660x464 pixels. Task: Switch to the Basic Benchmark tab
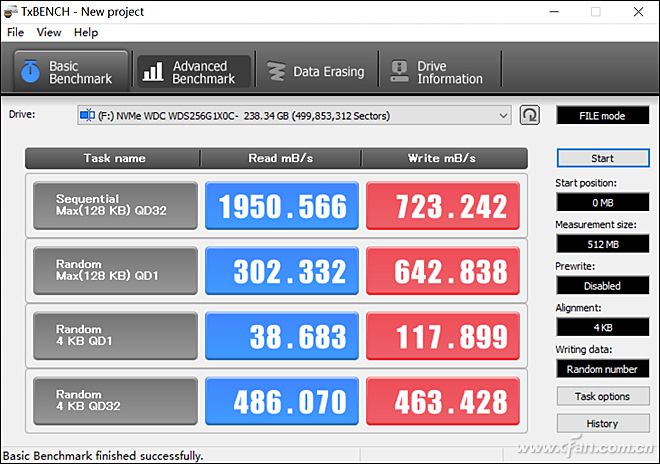(71, 71)
